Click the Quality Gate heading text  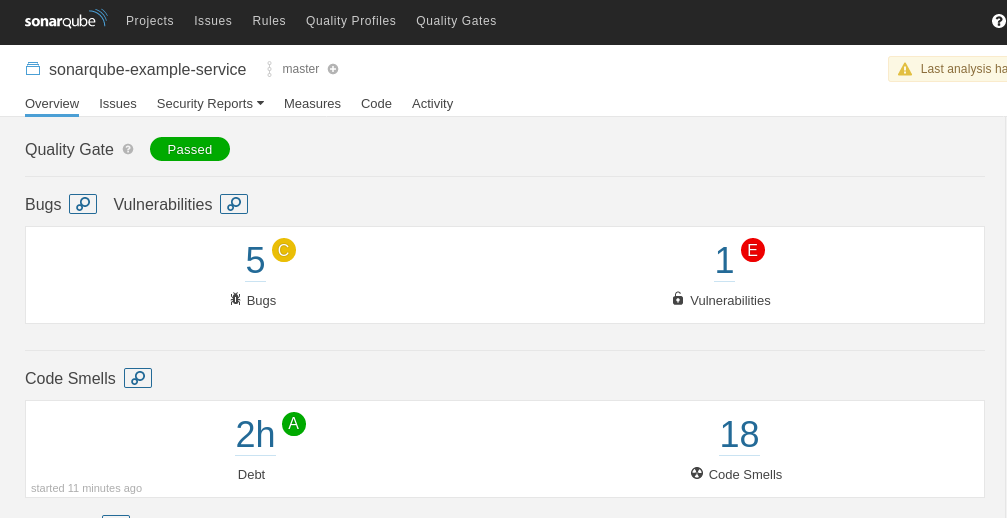click(69, 150)
